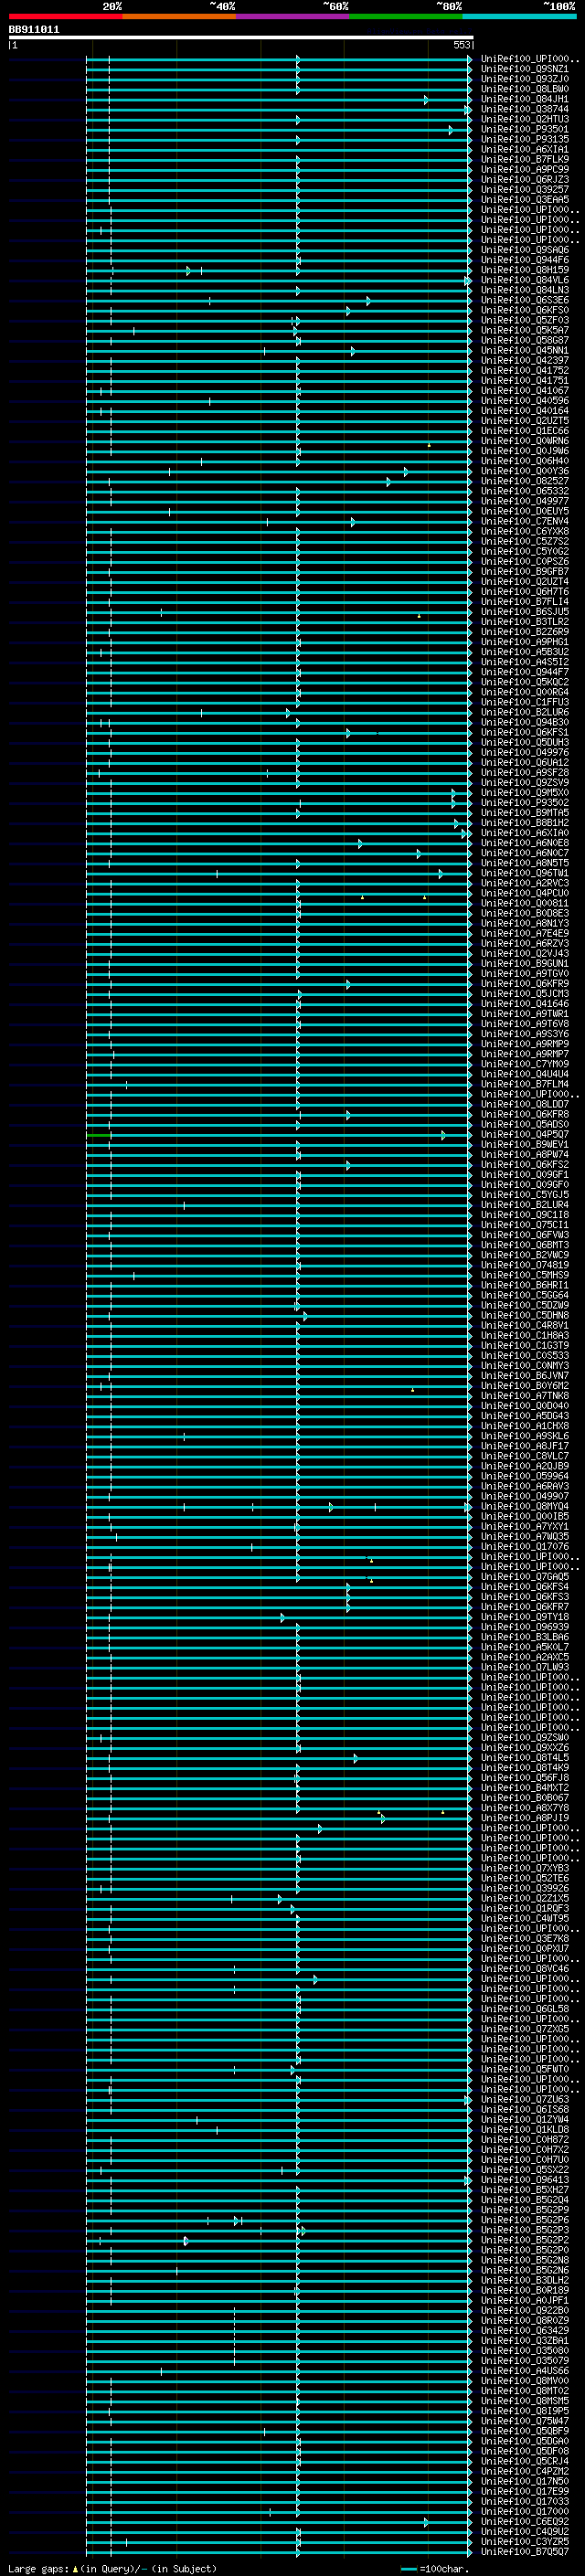Select the UniRef100_P93501 label
585x2576 pixels.
pyautogui.click(x=525, y=129)
